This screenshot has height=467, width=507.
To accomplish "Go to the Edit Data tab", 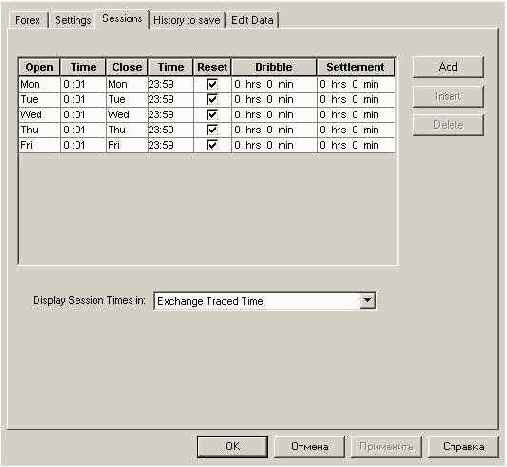I will [252, 20].
